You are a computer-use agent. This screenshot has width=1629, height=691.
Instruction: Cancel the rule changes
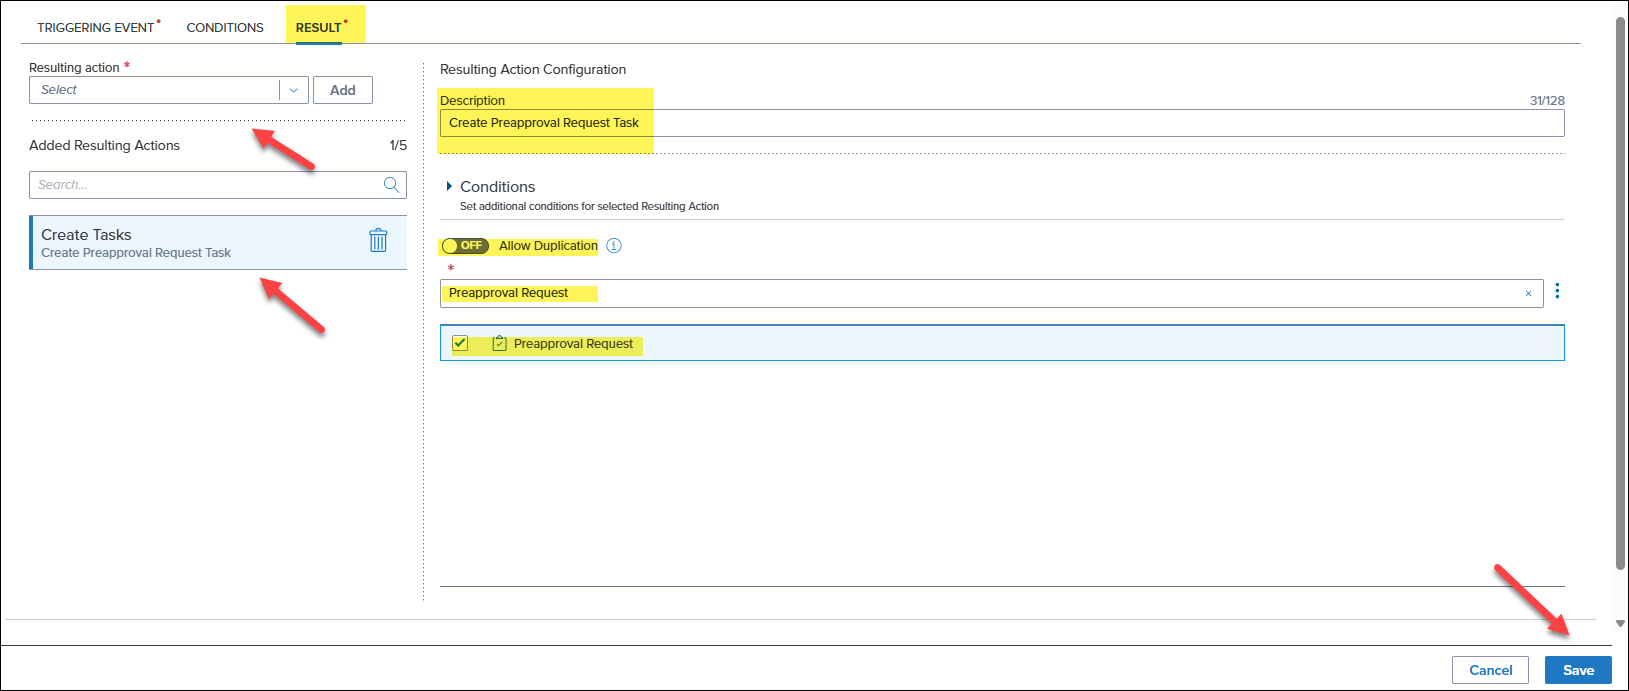[1489, 670]
